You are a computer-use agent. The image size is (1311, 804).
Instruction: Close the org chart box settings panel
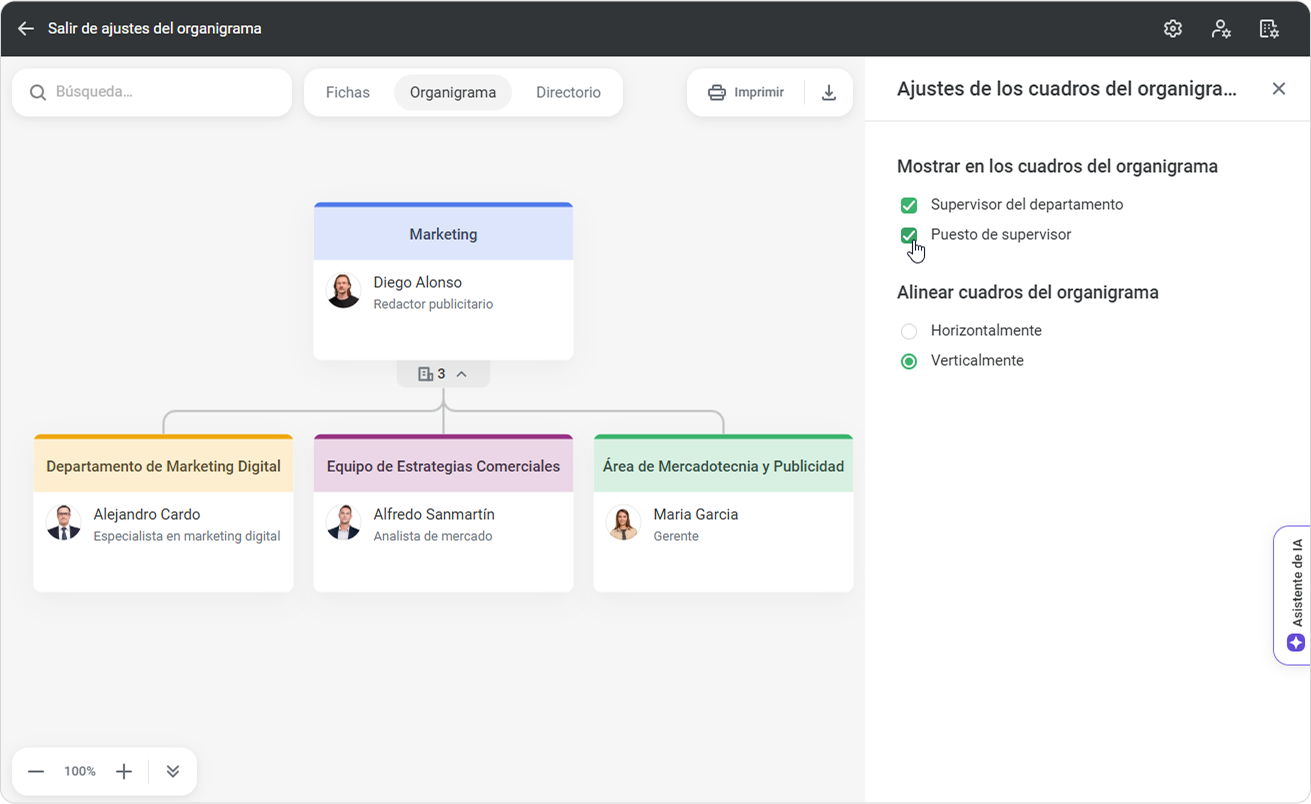click(x=1278, y=89)
